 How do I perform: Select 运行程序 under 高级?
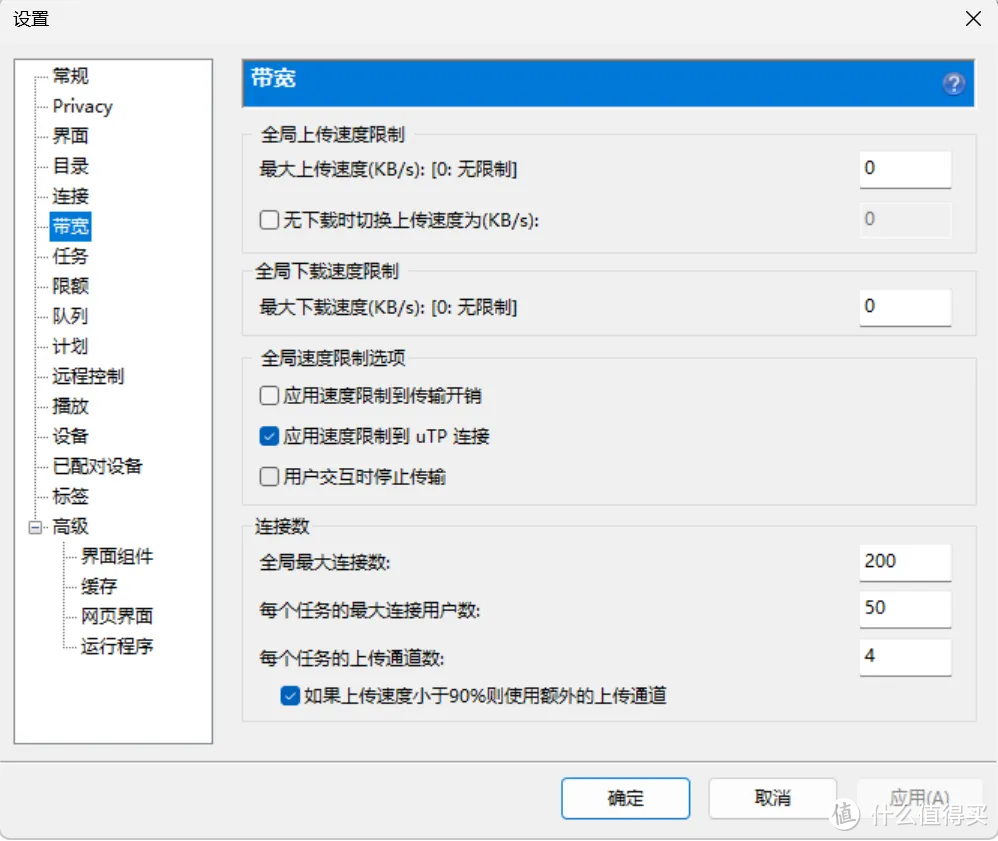[117, 646]
